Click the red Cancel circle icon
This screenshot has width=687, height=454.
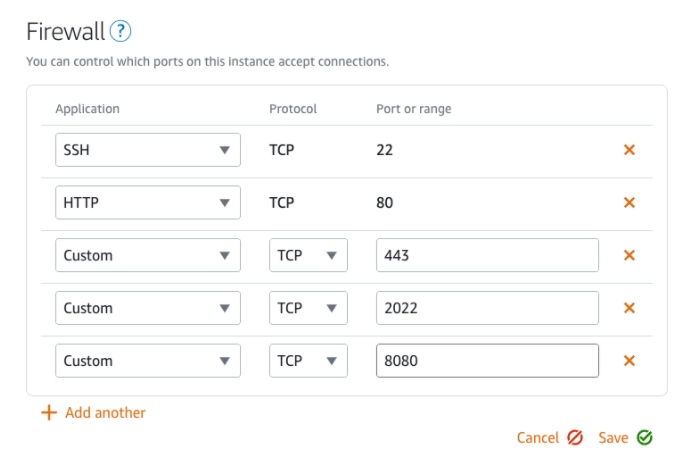575,438
